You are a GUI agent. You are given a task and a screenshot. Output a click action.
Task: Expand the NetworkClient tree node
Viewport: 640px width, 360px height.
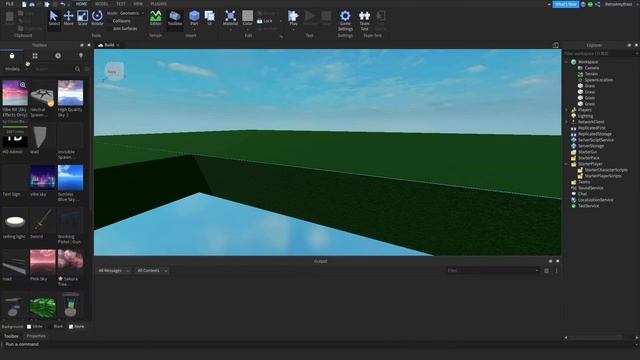tap(567, 122)
